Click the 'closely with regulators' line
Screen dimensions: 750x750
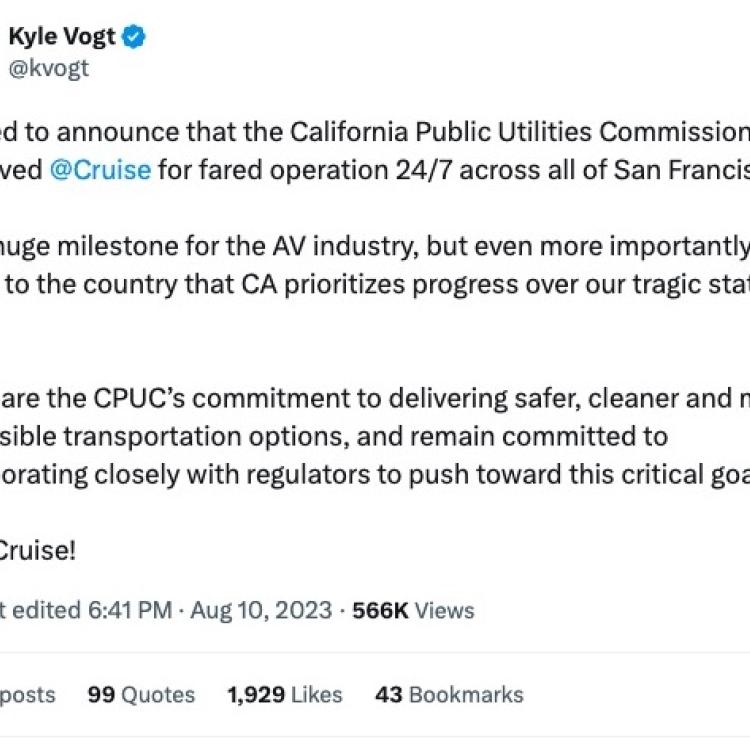tap(375, 474)
